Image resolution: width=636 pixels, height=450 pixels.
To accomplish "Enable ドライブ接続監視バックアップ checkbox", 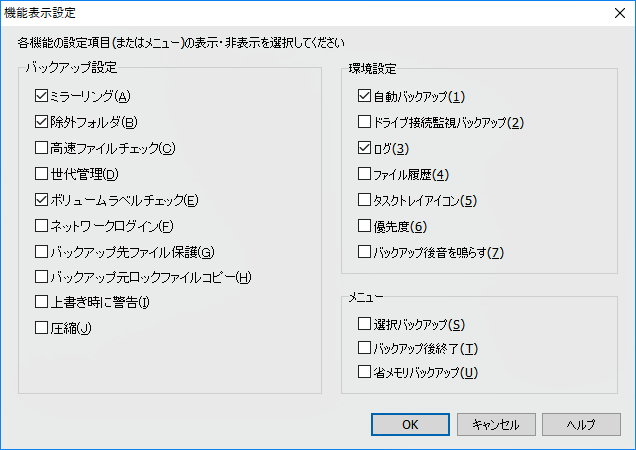I will (x=365, y=123).
